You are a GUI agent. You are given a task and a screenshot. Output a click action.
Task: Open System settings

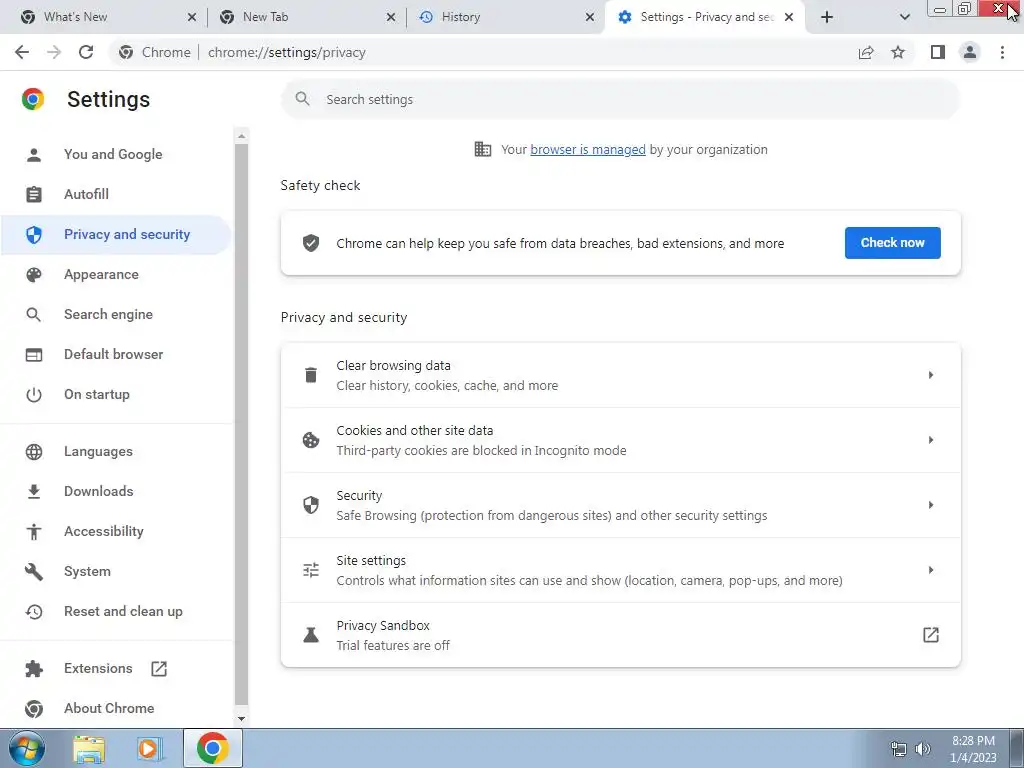(116, 571)
